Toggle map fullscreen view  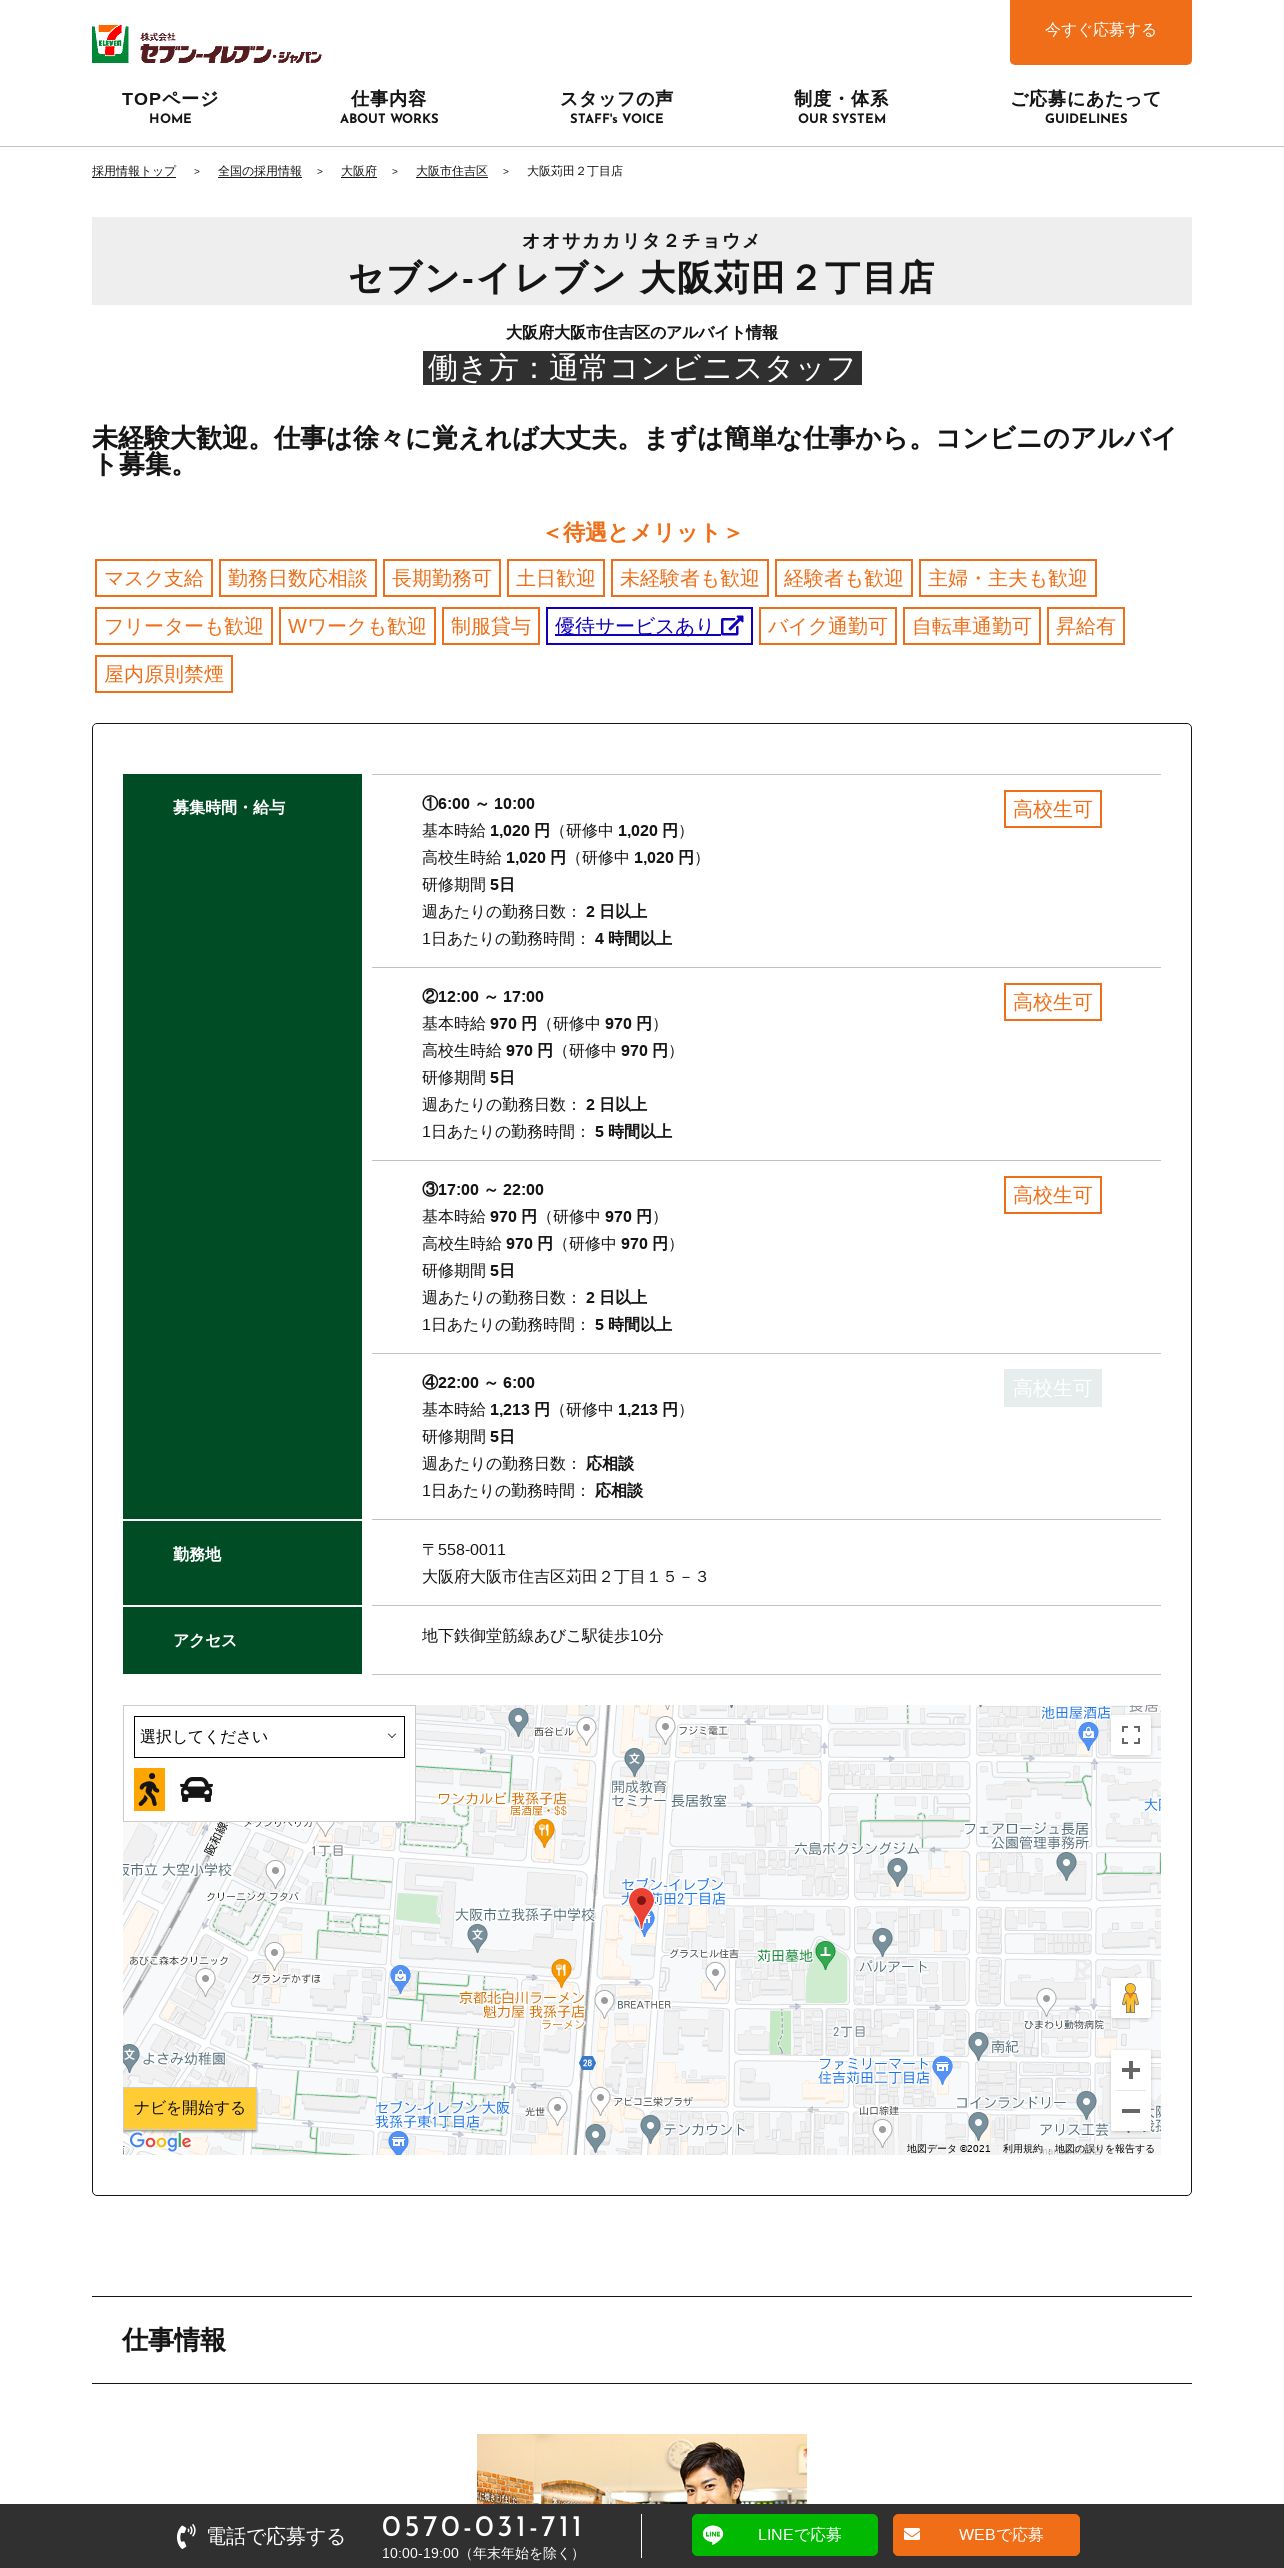click(1131, 1735)
